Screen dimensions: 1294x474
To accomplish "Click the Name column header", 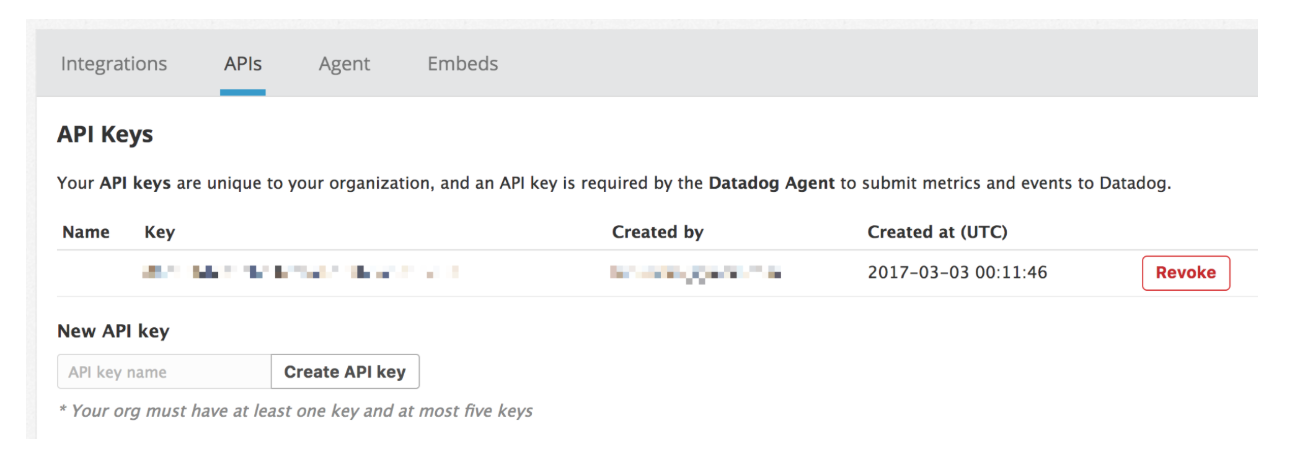I will click(85, 232).
